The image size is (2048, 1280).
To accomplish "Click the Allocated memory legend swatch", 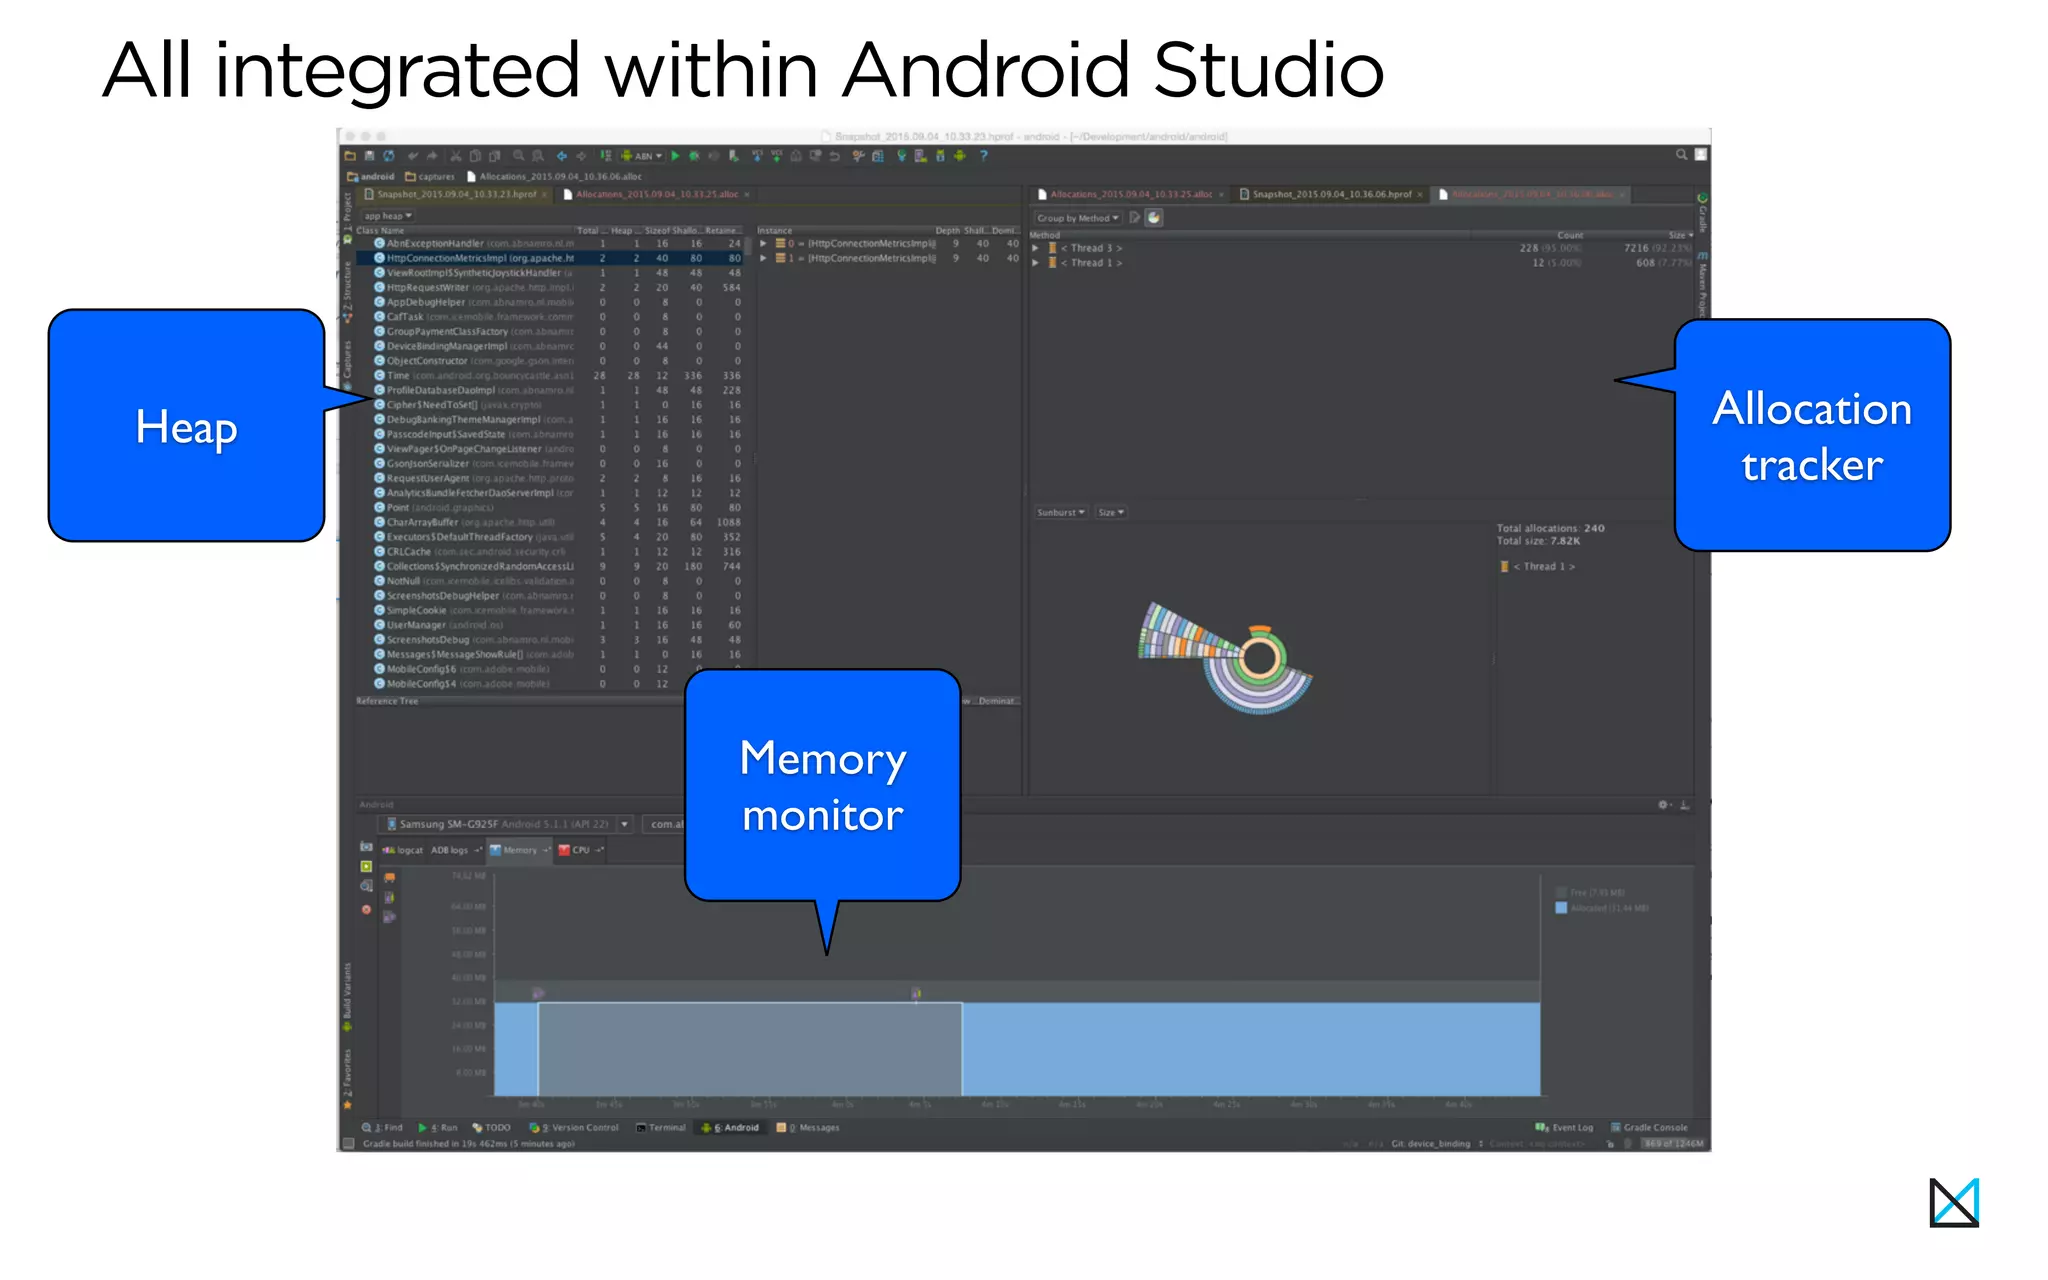I will (1561, 909).
